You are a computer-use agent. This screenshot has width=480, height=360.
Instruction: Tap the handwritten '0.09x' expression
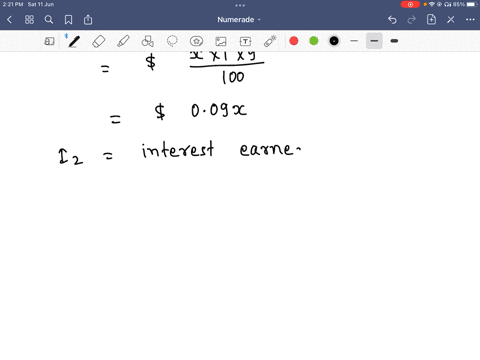[219, 110]
